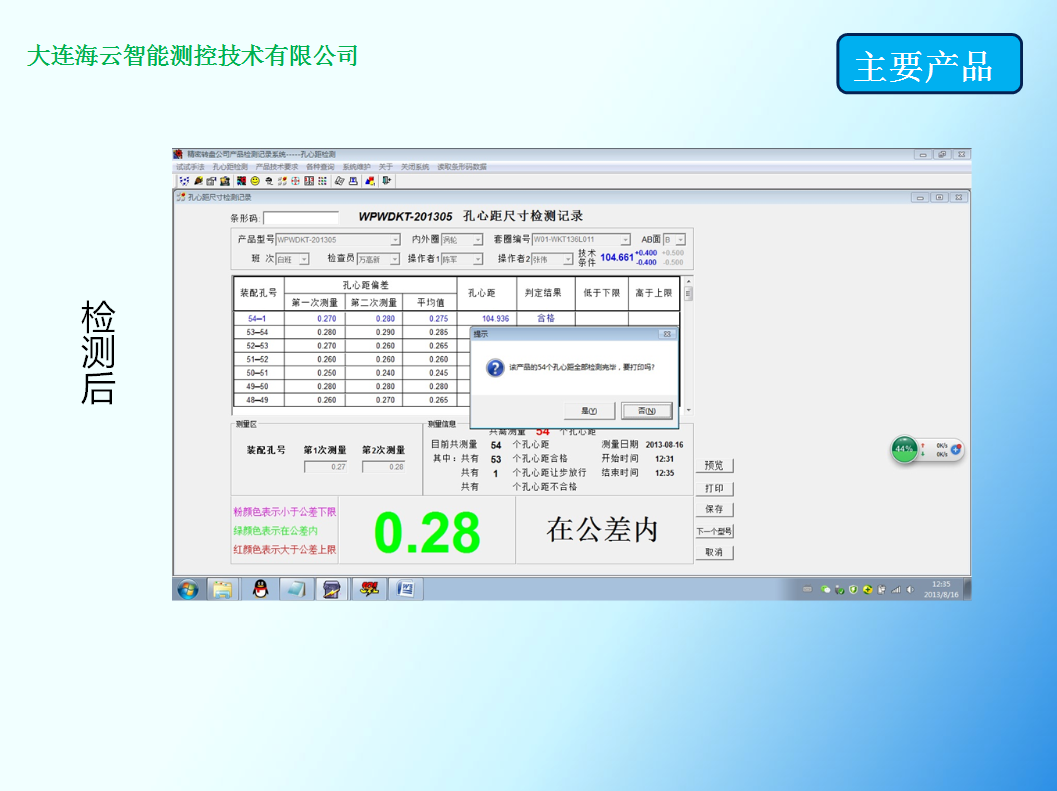The width and height of the screenshot is (1057, 791).
Task: Click the 合格 result cell
Action: coord(546,319)
